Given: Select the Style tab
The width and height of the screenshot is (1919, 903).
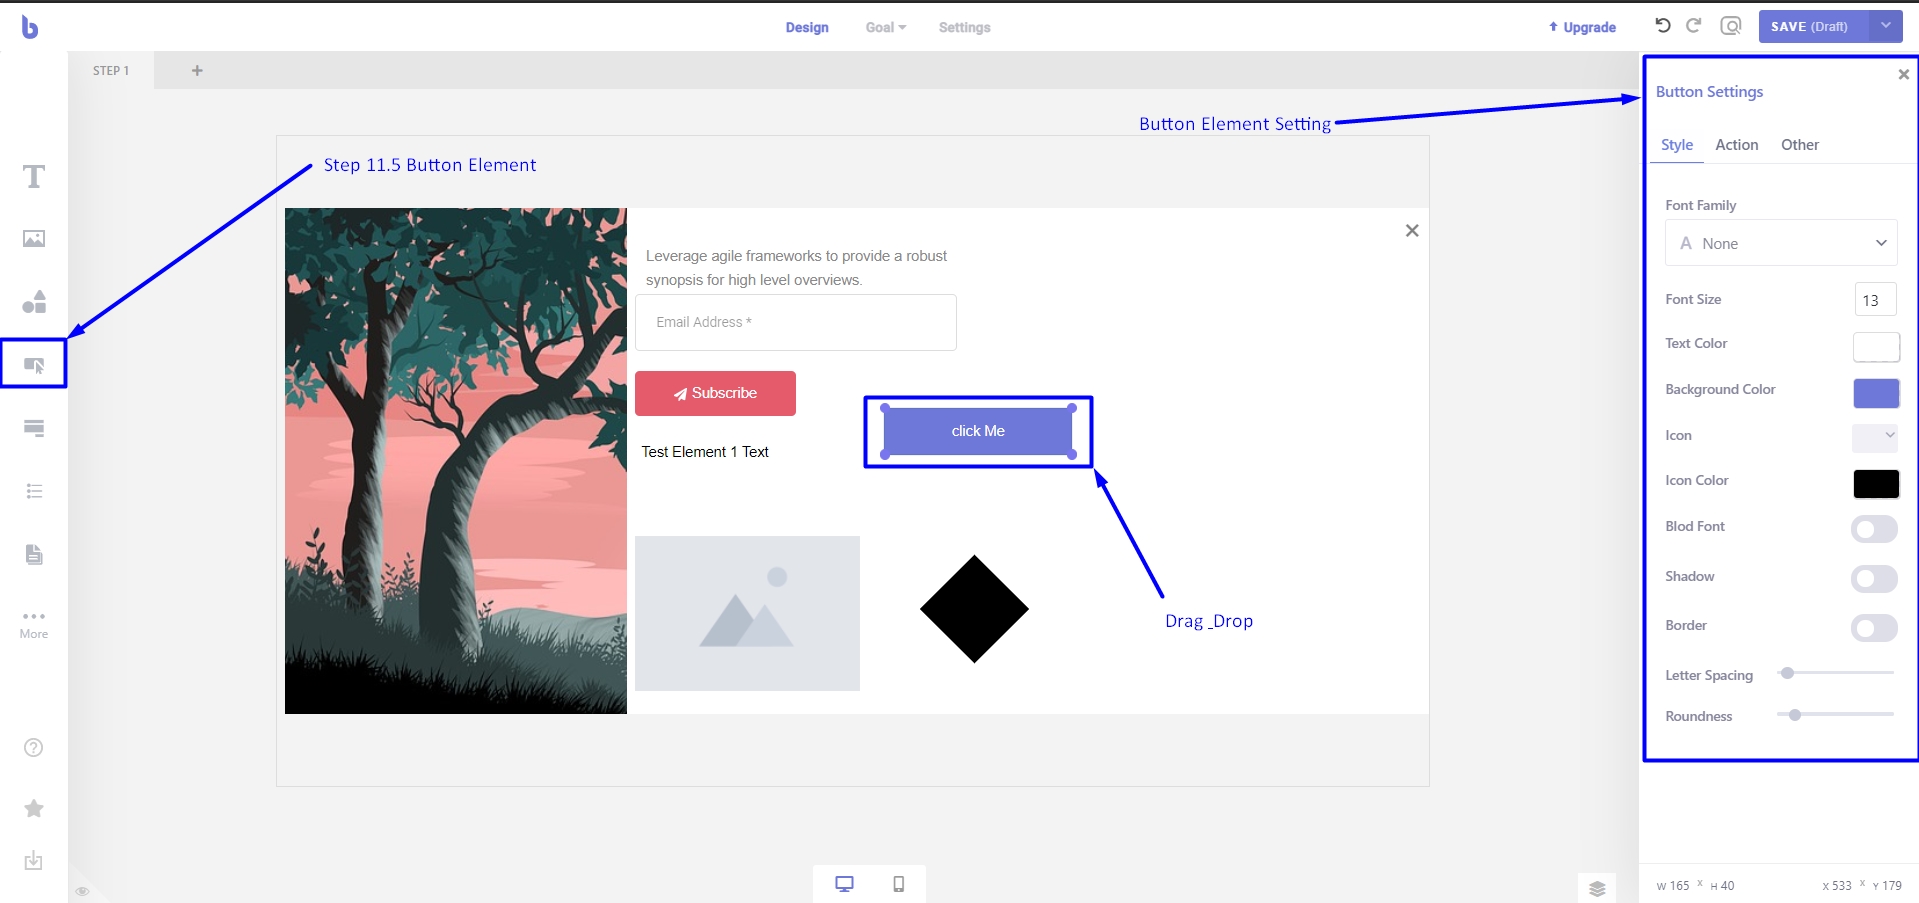Looking at the screenshot, I should [x=1676, y=145].
